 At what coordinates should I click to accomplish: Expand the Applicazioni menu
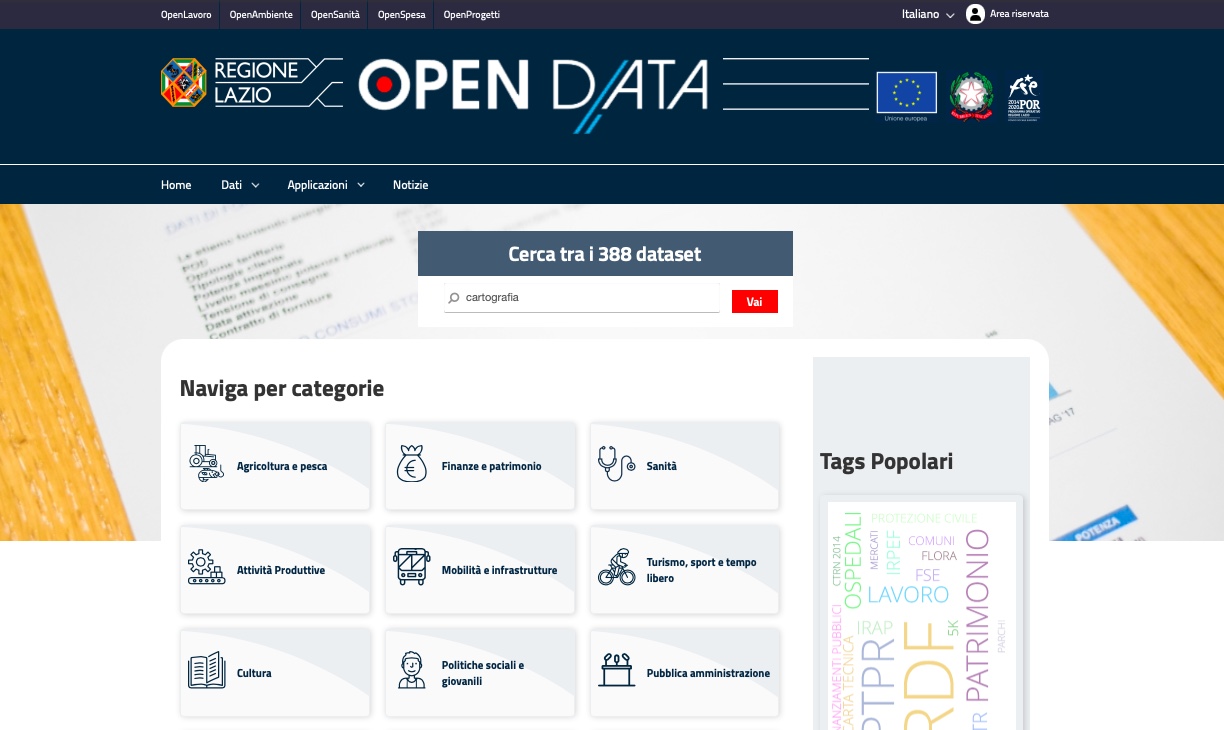point(326,185)
